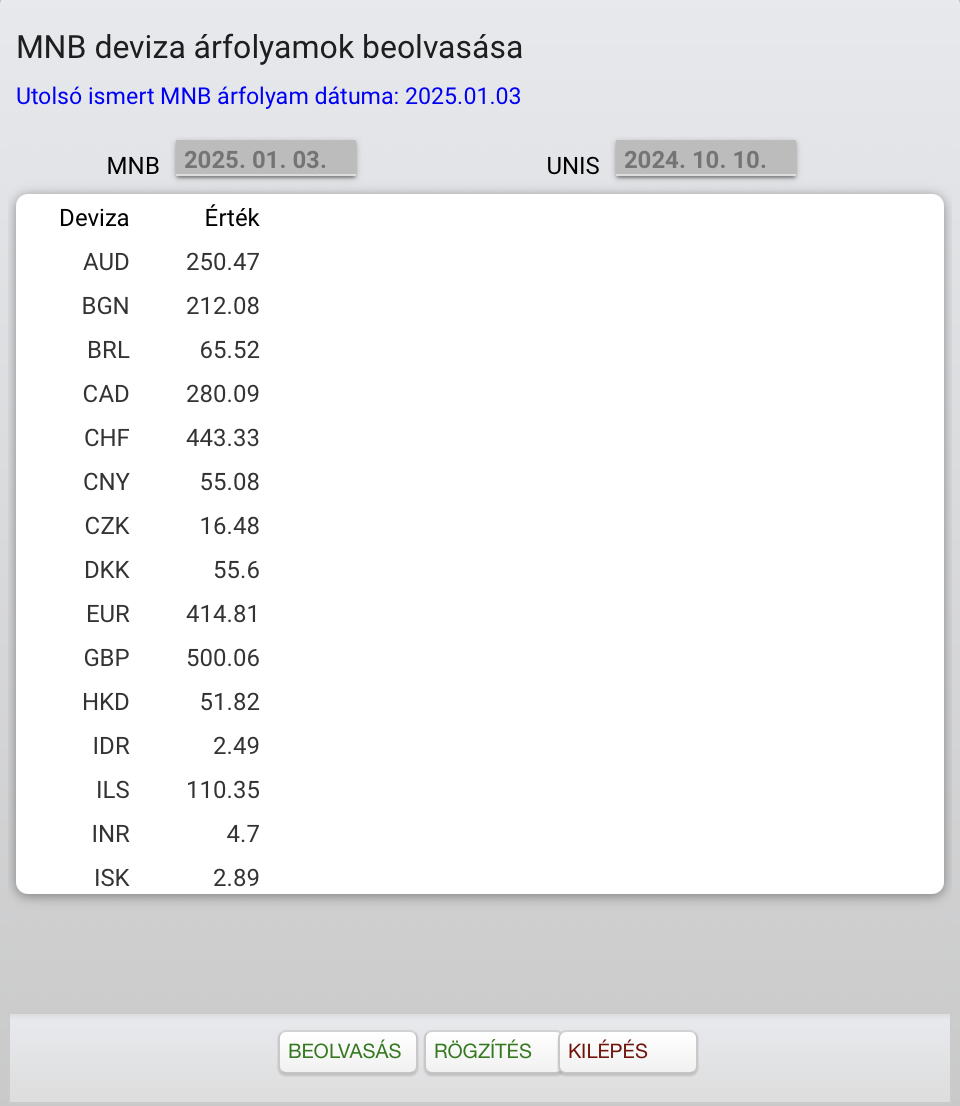Click the value 16.48

click(230, 526)
